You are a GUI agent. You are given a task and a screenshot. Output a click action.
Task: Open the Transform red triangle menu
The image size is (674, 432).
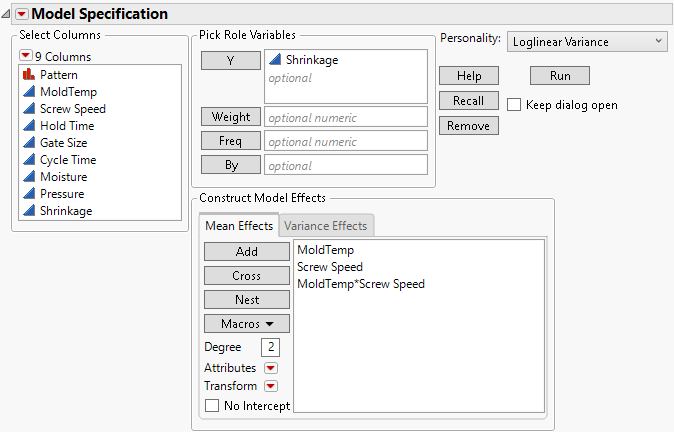click(270, 386)
